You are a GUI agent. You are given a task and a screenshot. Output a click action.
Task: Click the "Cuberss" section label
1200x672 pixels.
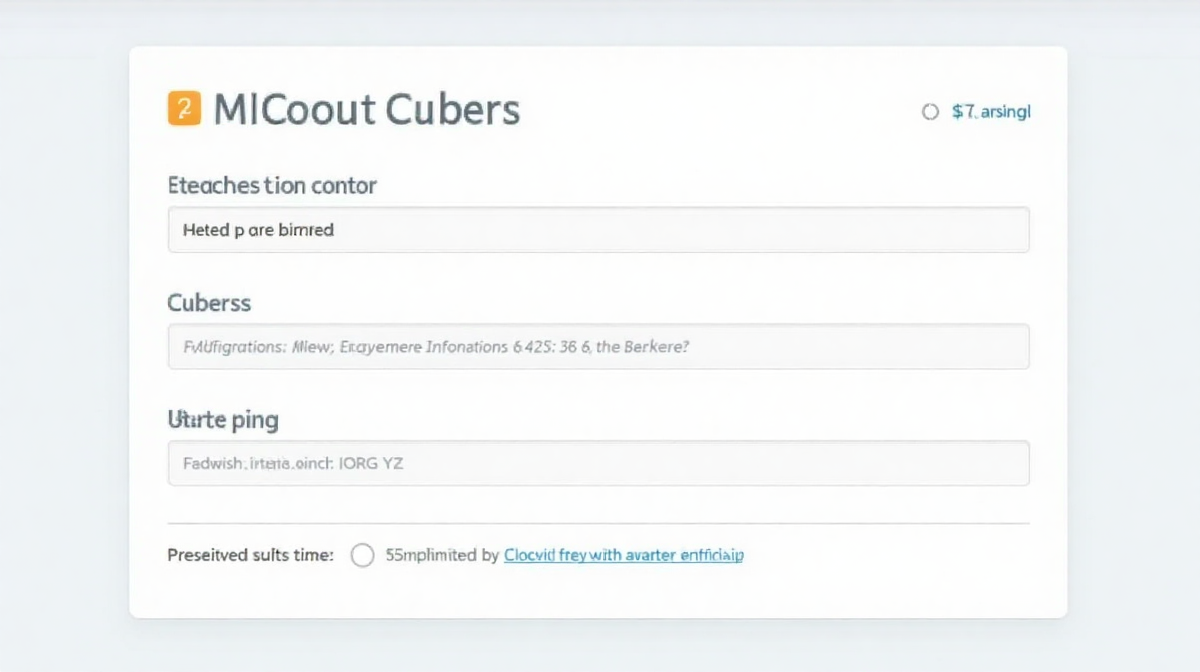pos(209,302)
